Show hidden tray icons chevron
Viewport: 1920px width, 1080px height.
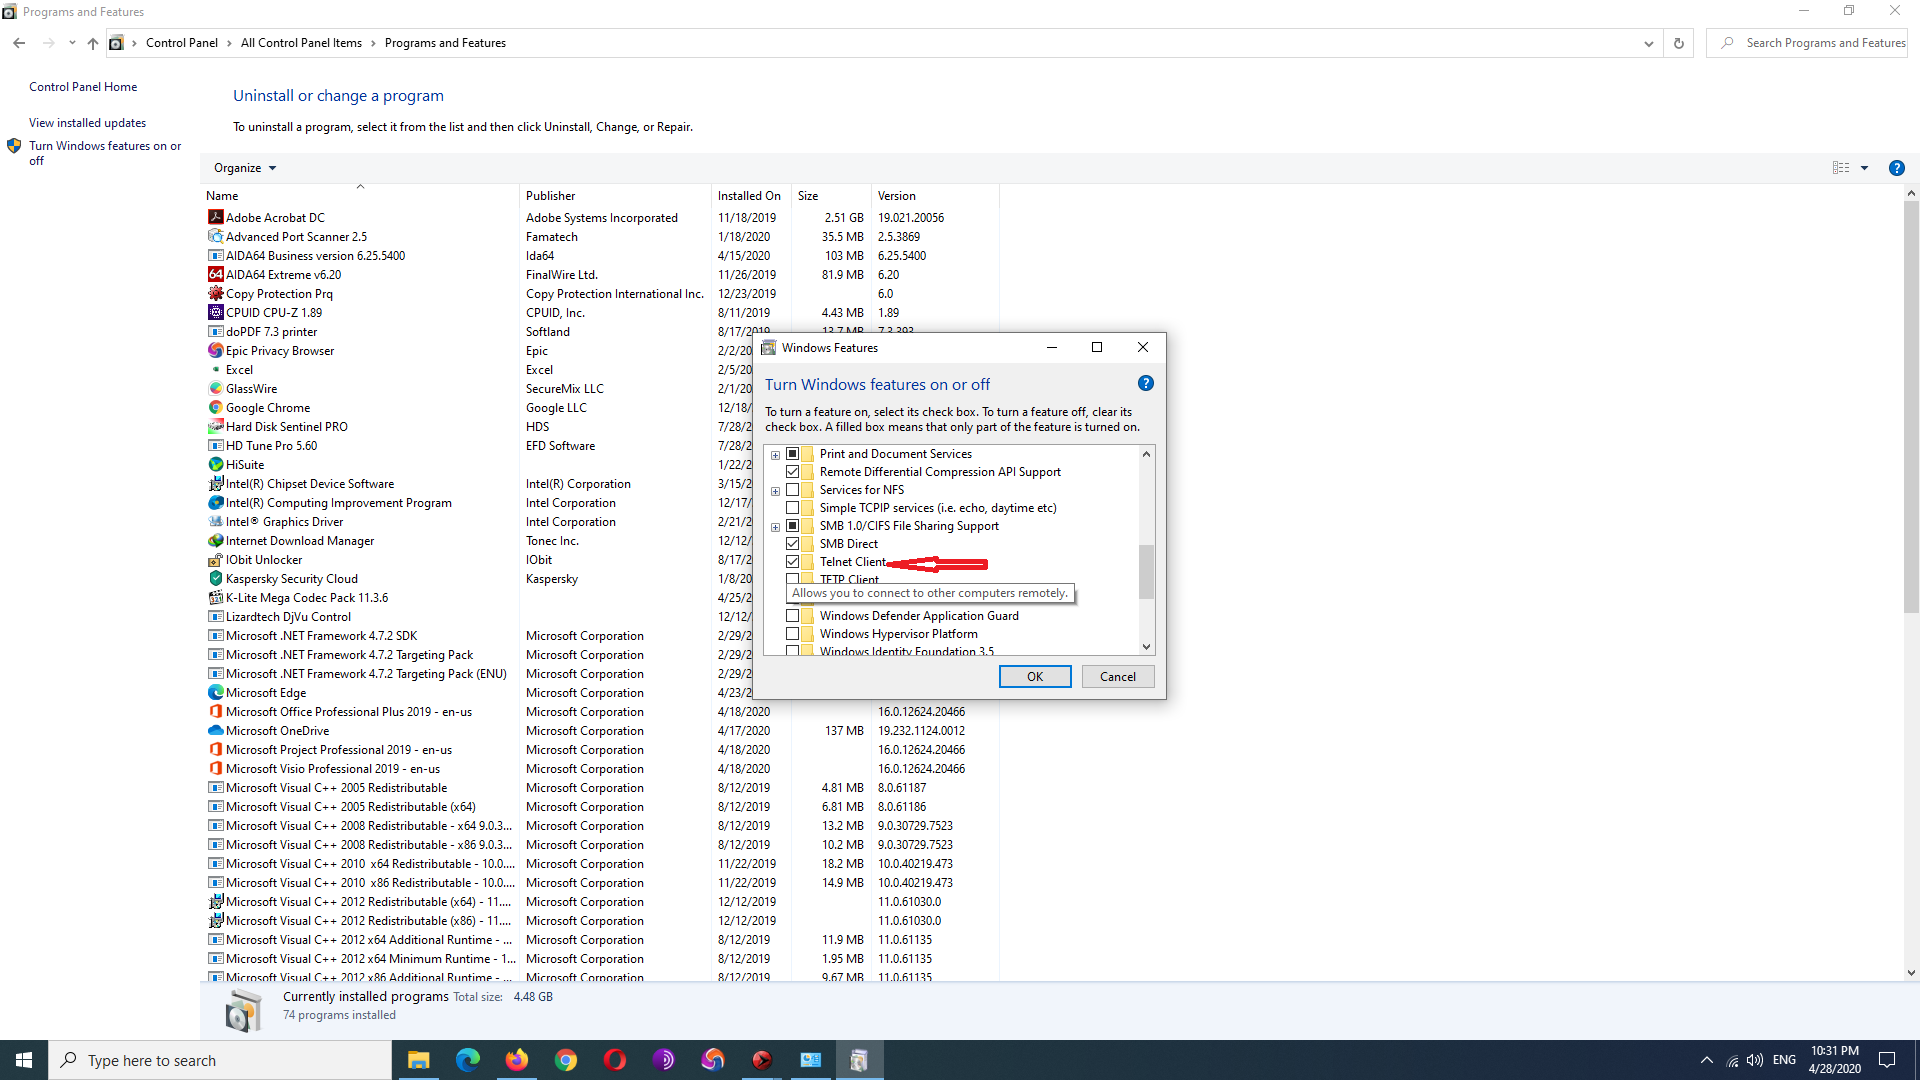1707,1060
